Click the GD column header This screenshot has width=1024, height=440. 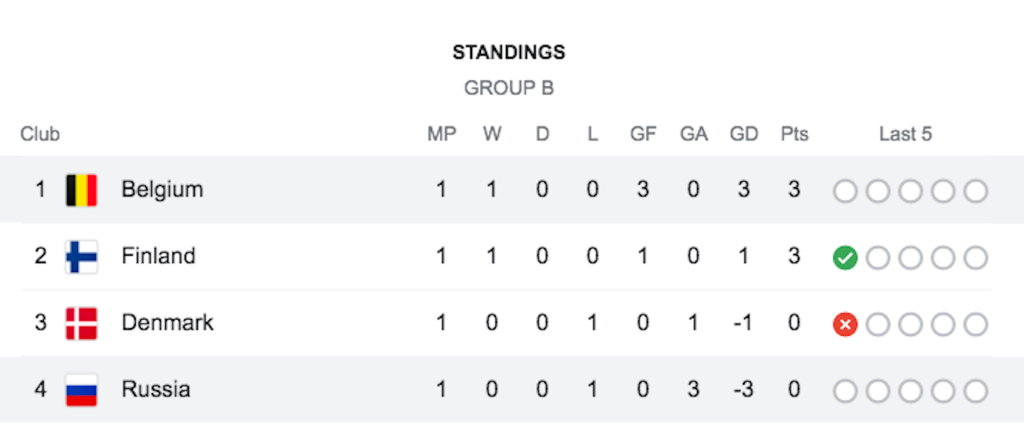744,134
